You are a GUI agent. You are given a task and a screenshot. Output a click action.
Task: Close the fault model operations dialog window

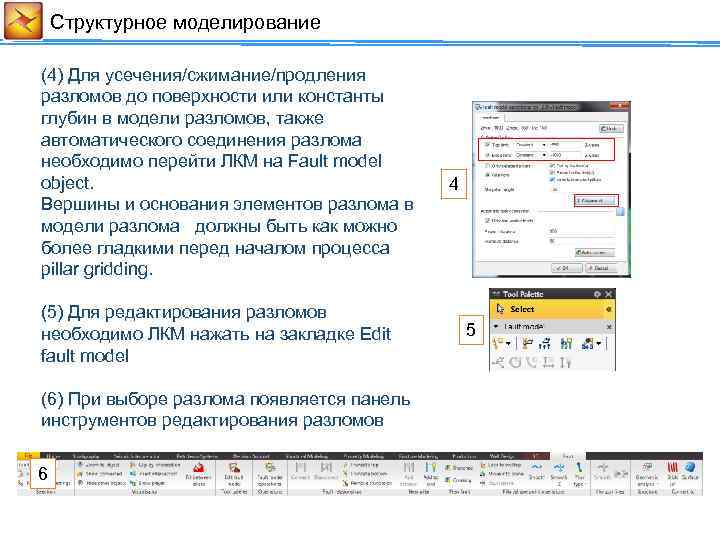coord(619,105)
